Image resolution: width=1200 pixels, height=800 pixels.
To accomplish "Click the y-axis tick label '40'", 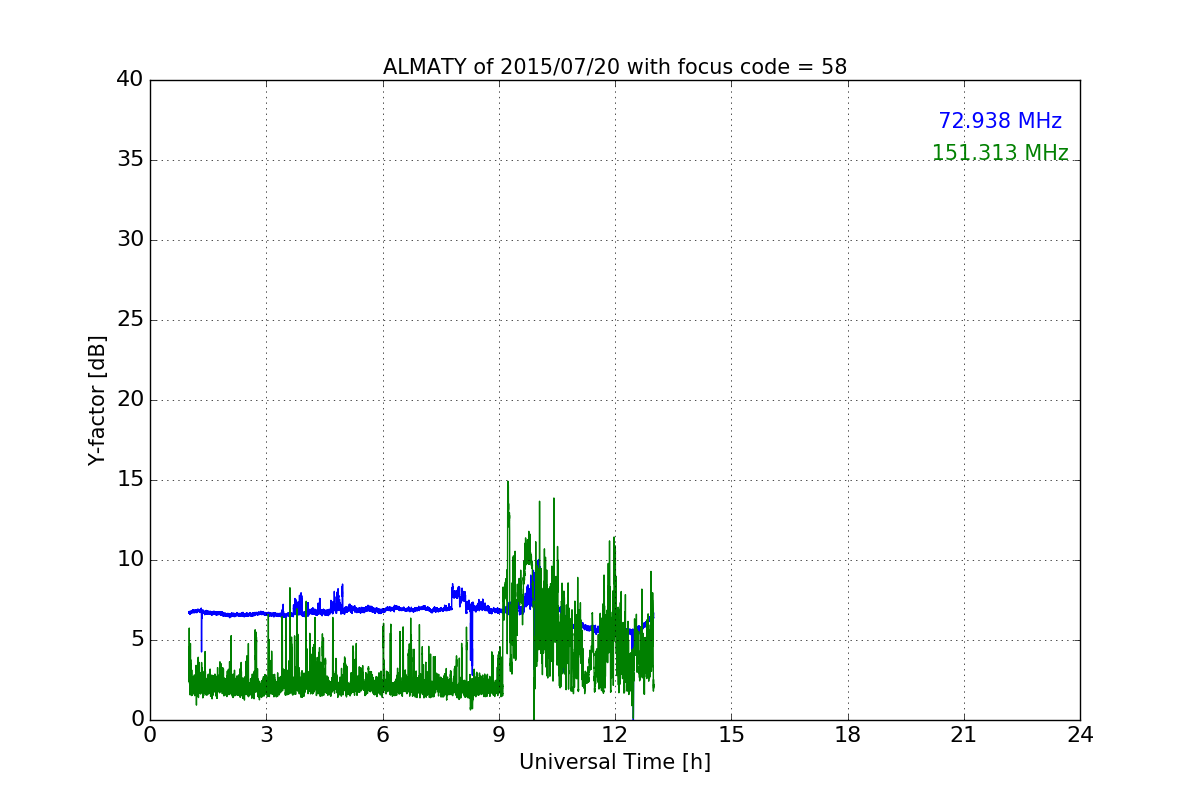I will 130,80.
